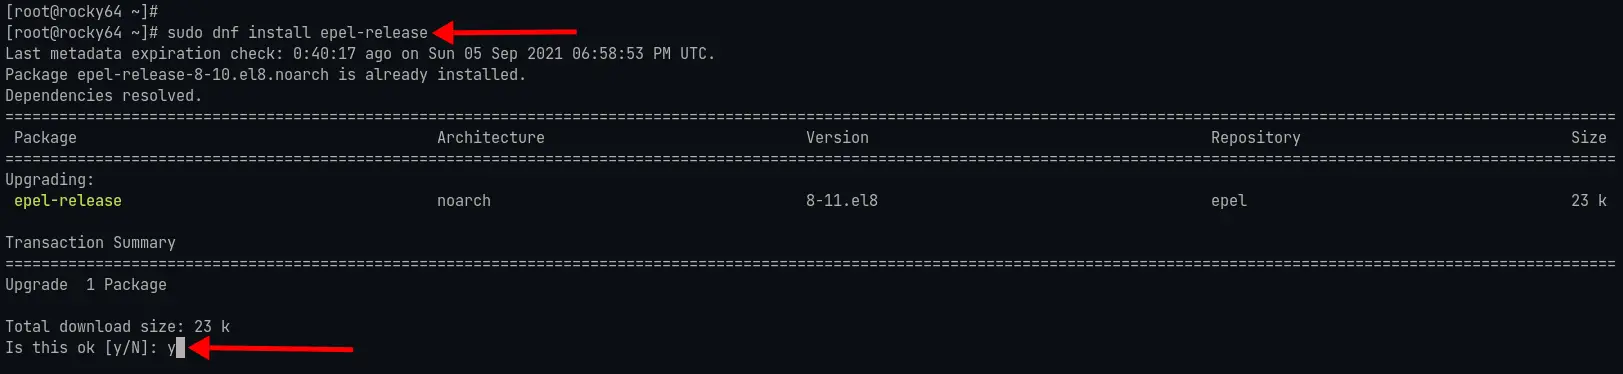Click the 'Dependencies resolved.' line
The image size is (1623, 374).
click(103, 96)
